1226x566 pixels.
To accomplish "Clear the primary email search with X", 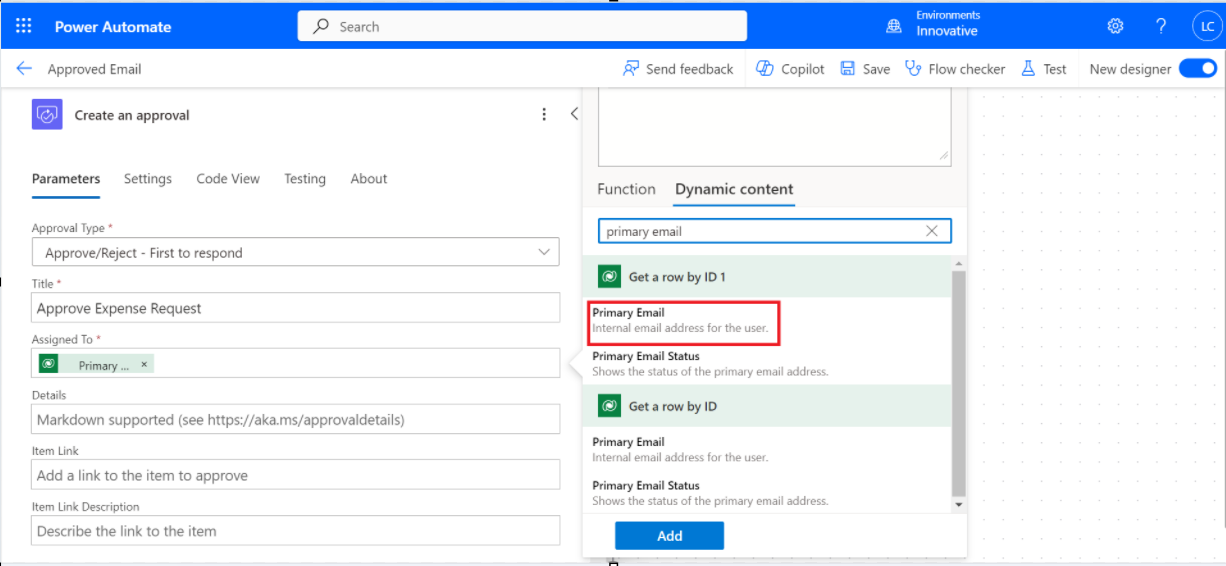I will (x=932, y=231).
